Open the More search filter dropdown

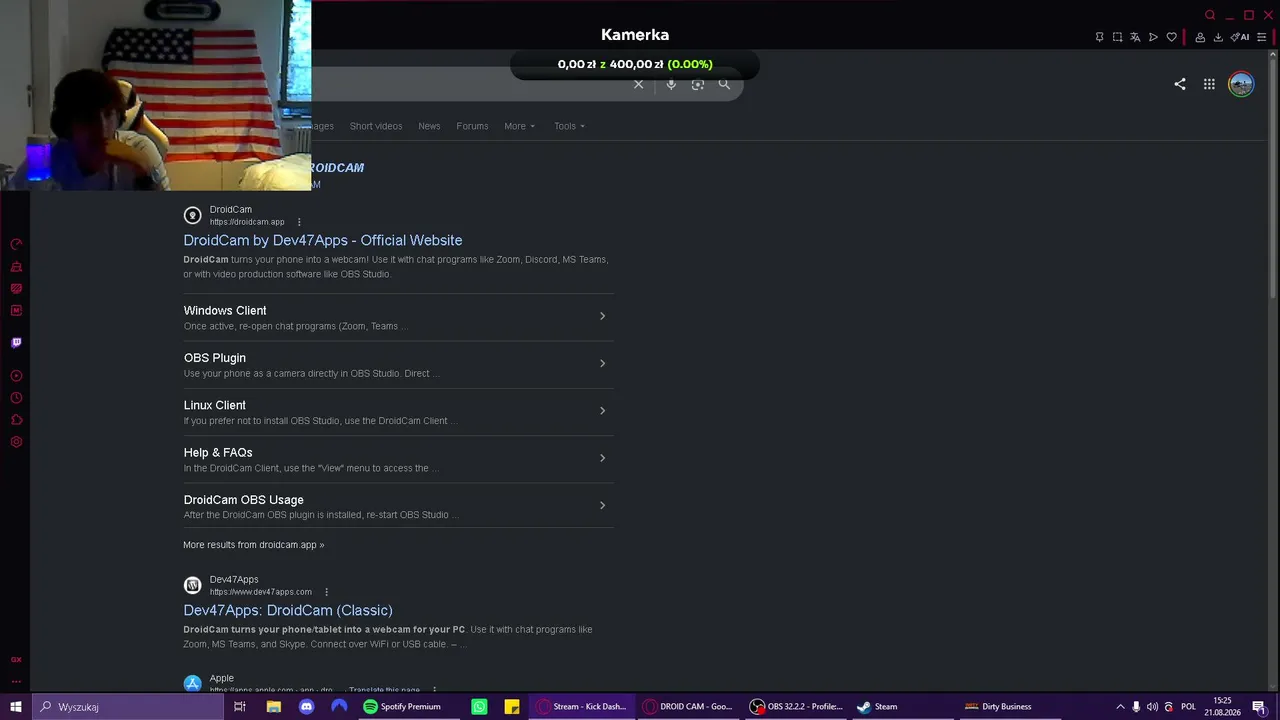point(520,126)
